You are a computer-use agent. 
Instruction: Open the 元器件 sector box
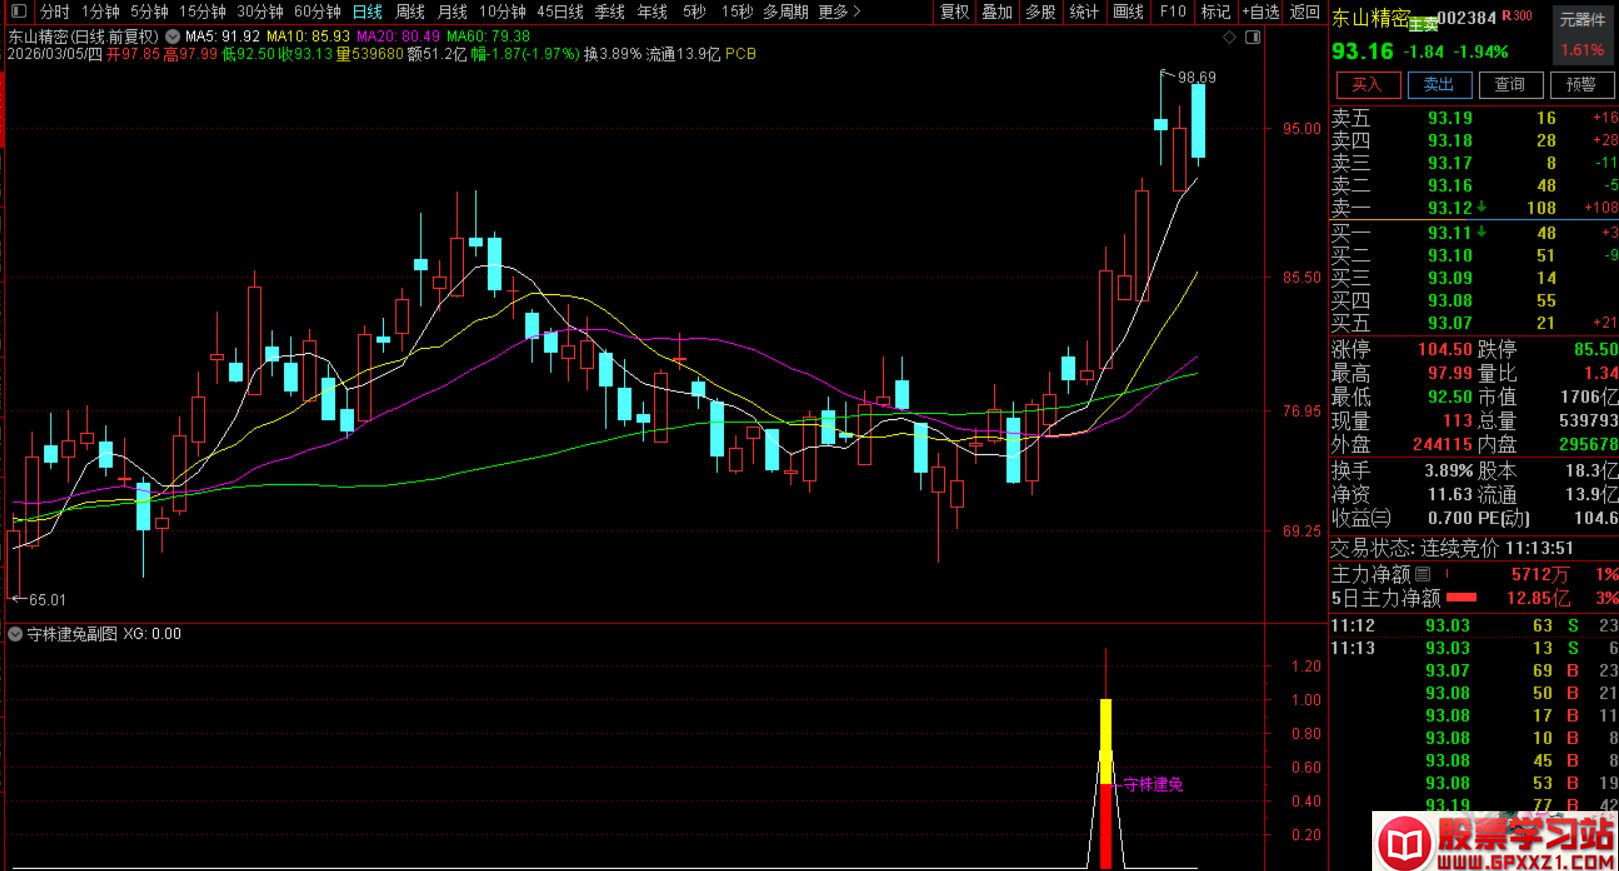click(1581, 20)
